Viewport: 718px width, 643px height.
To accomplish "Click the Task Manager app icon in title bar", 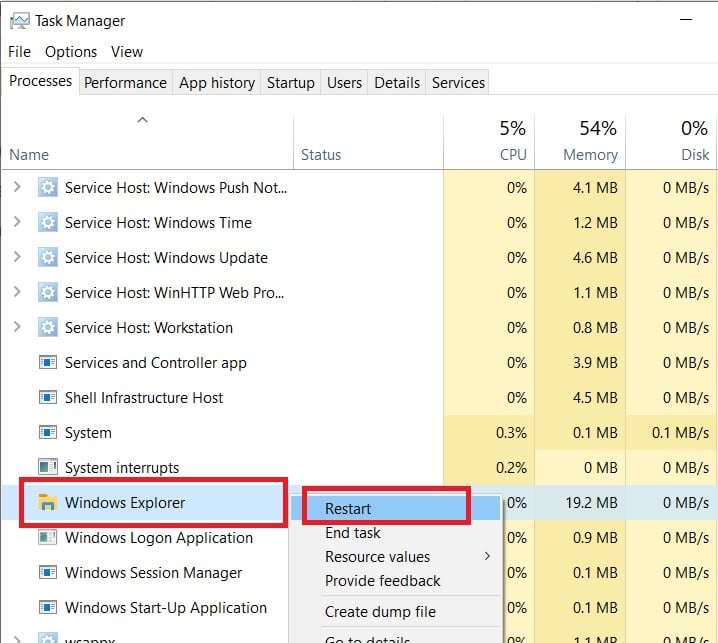I will pyautogui.click(x=18, y=20).
